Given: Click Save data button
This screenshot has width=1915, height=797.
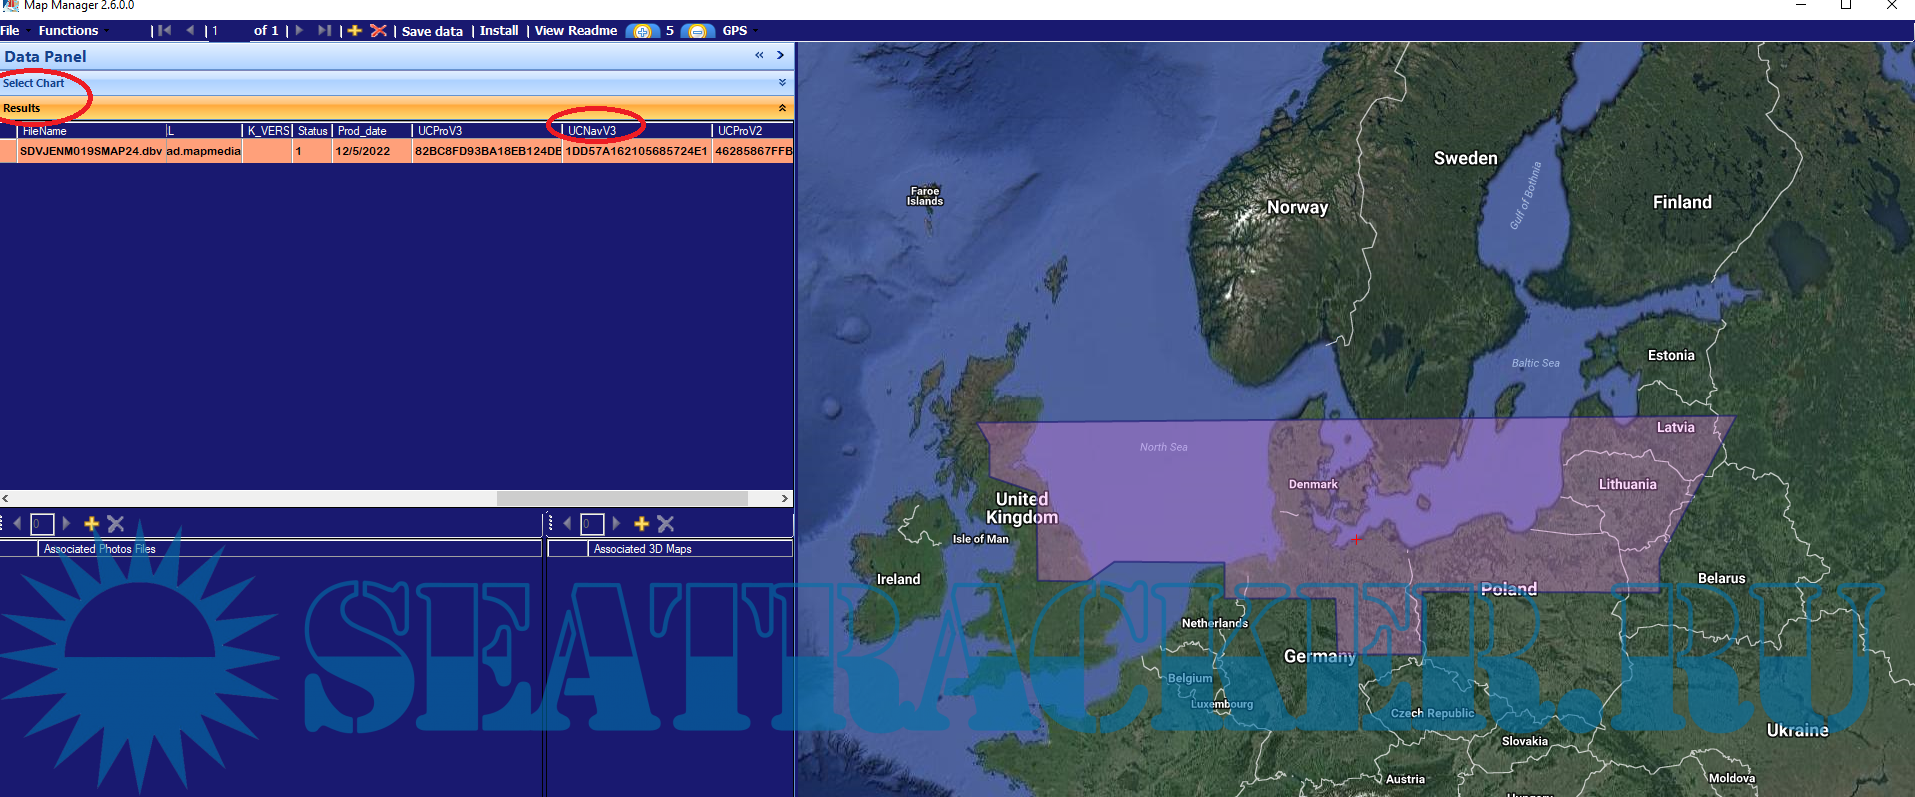Looking at the screenshot, I should [432, 31].
